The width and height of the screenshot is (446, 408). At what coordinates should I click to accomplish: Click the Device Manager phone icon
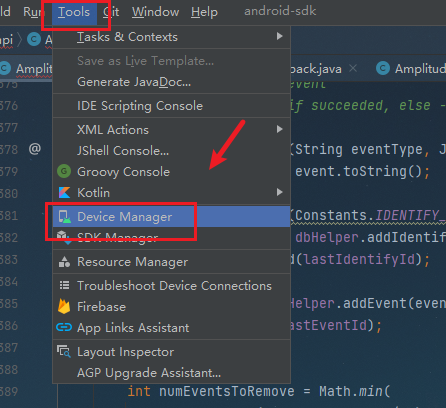point(64,217)
